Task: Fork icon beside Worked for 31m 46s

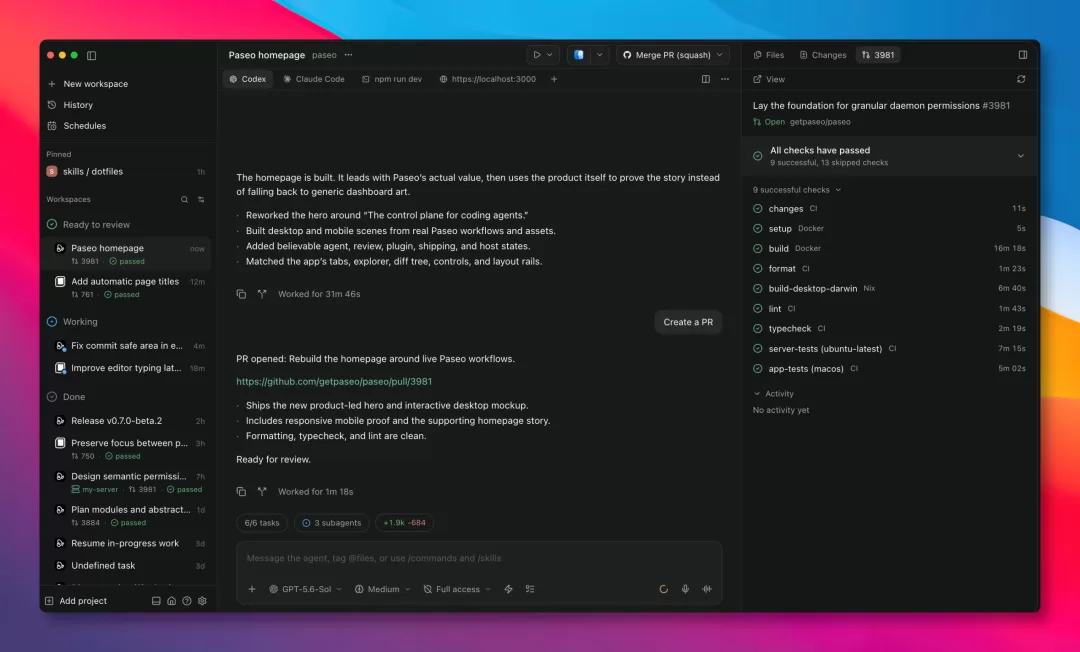Action: (262, 294)
